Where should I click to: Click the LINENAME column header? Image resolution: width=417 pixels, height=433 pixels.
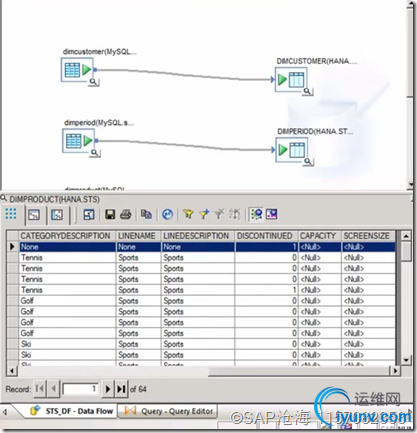point(138,236)
